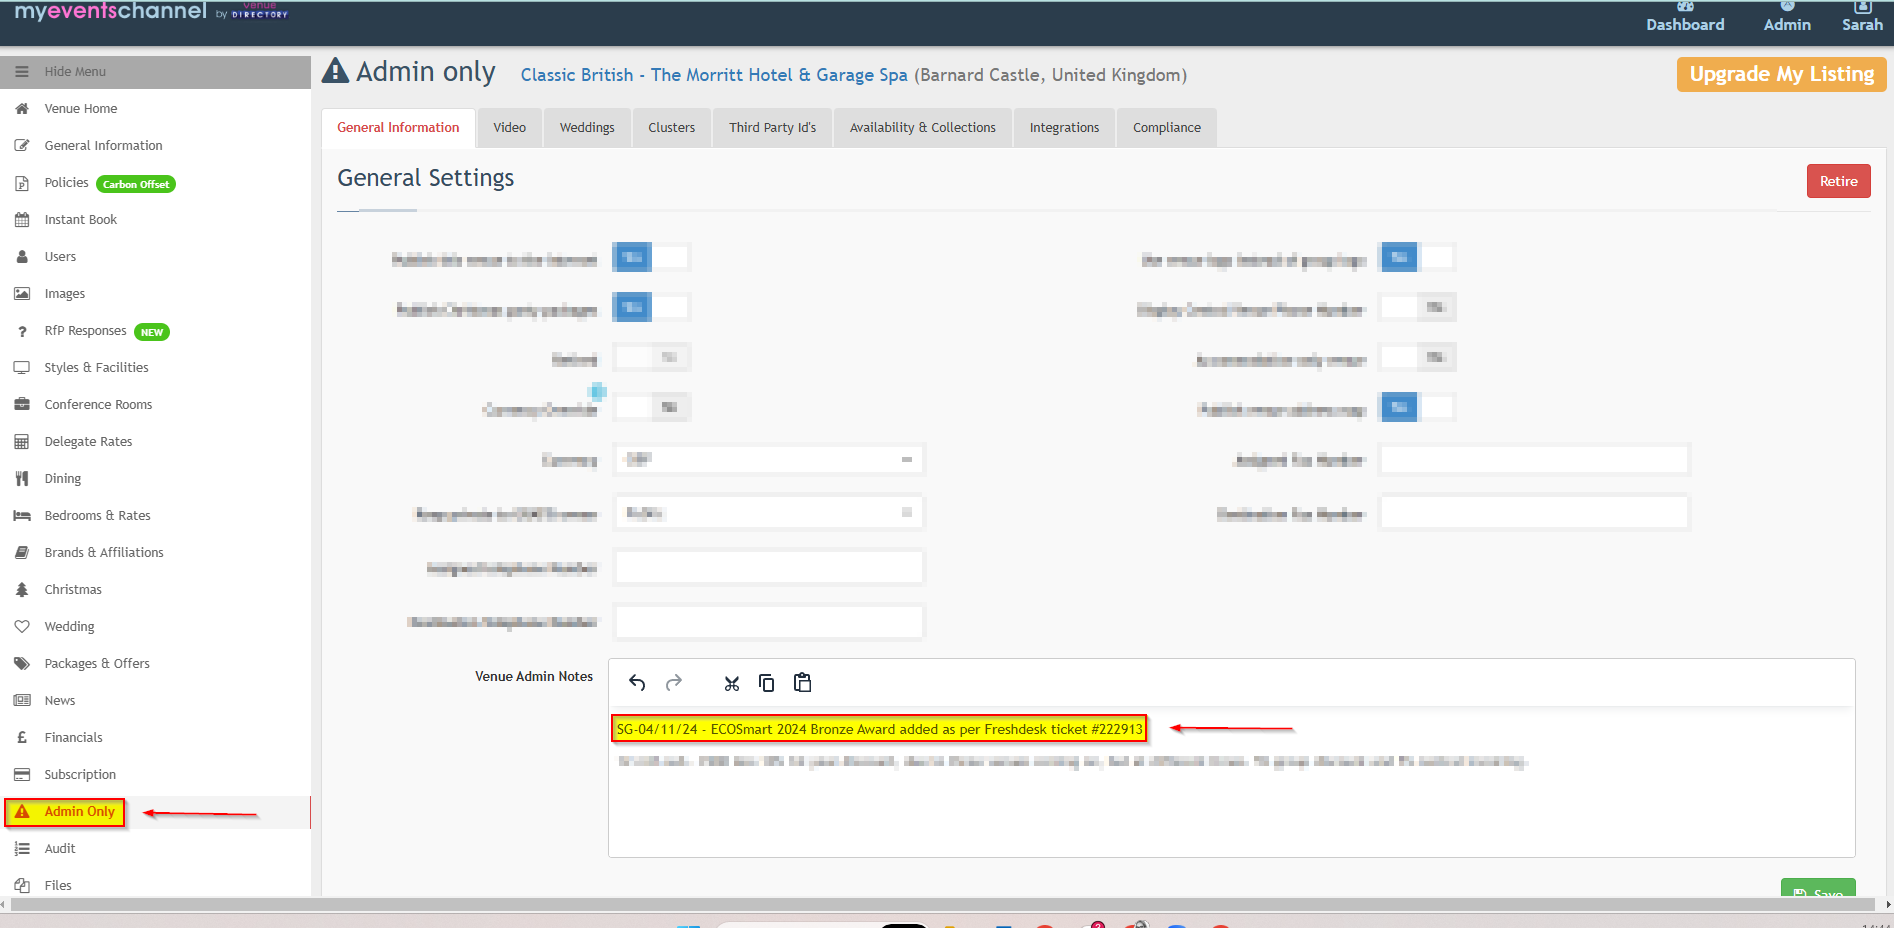Click the RfP Responses question mark icon
Viewport: 1894px width, 928px height.
(x=22, y=331)
